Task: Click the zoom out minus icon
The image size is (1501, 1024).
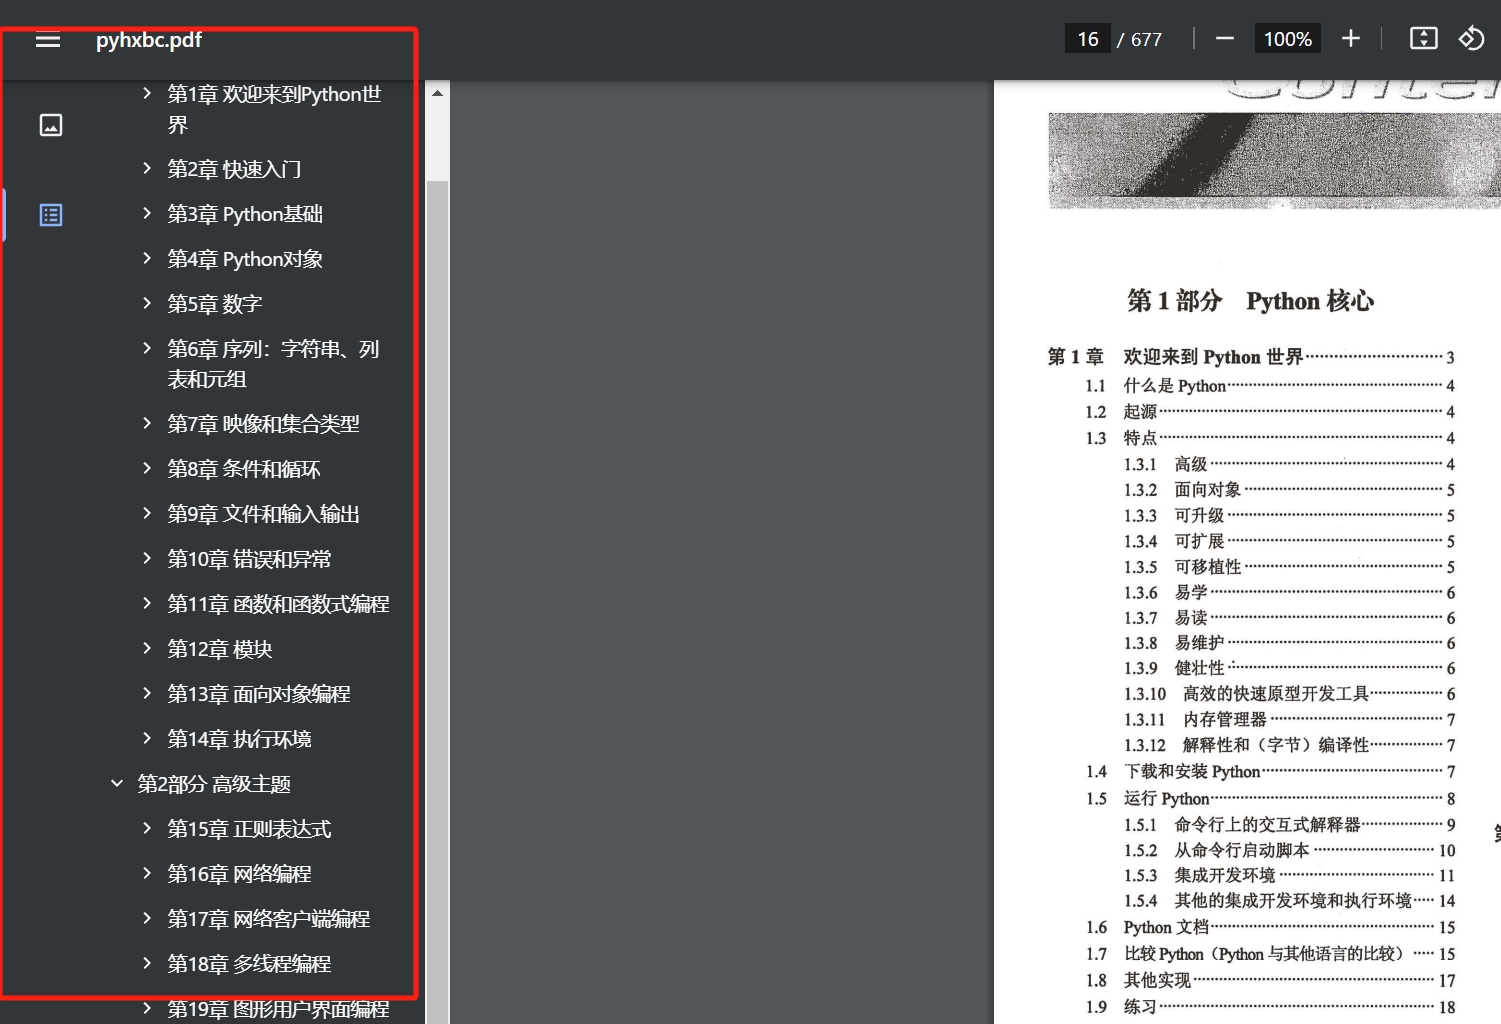Action: tap(1224, 39)
